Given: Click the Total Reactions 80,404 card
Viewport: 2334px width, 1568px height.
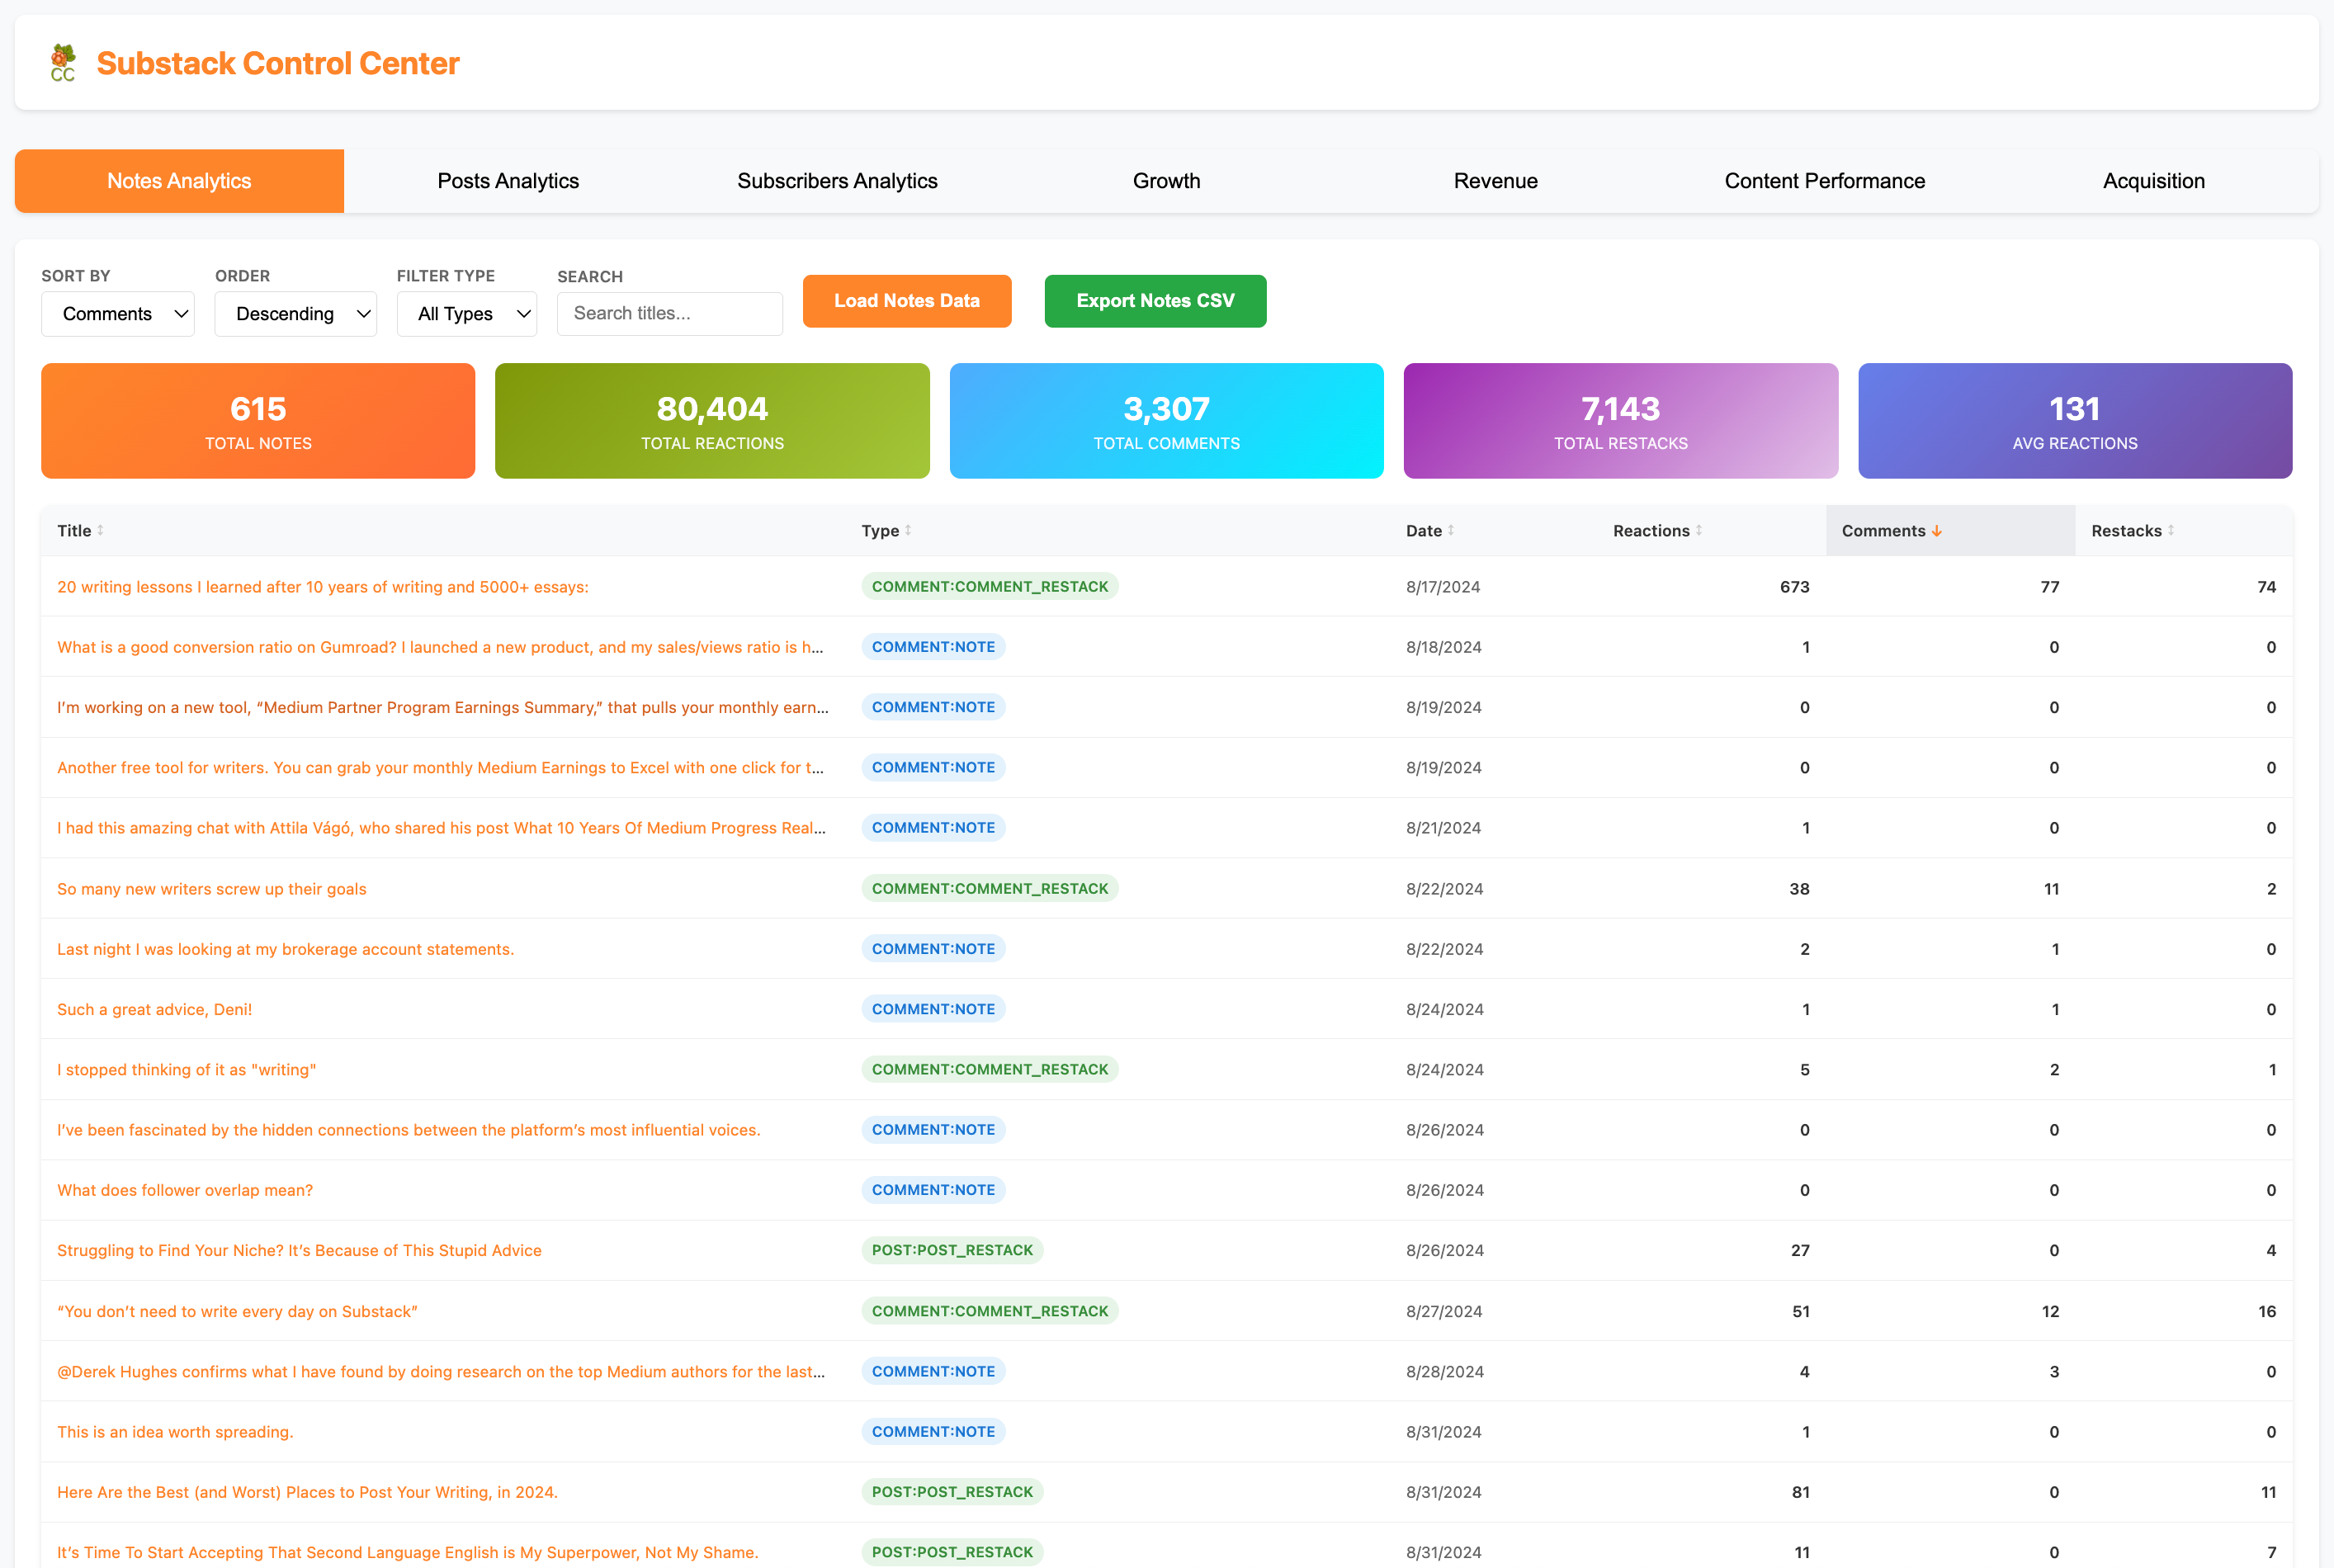Looking at the screenshot, I should click(x=712, y=421).
